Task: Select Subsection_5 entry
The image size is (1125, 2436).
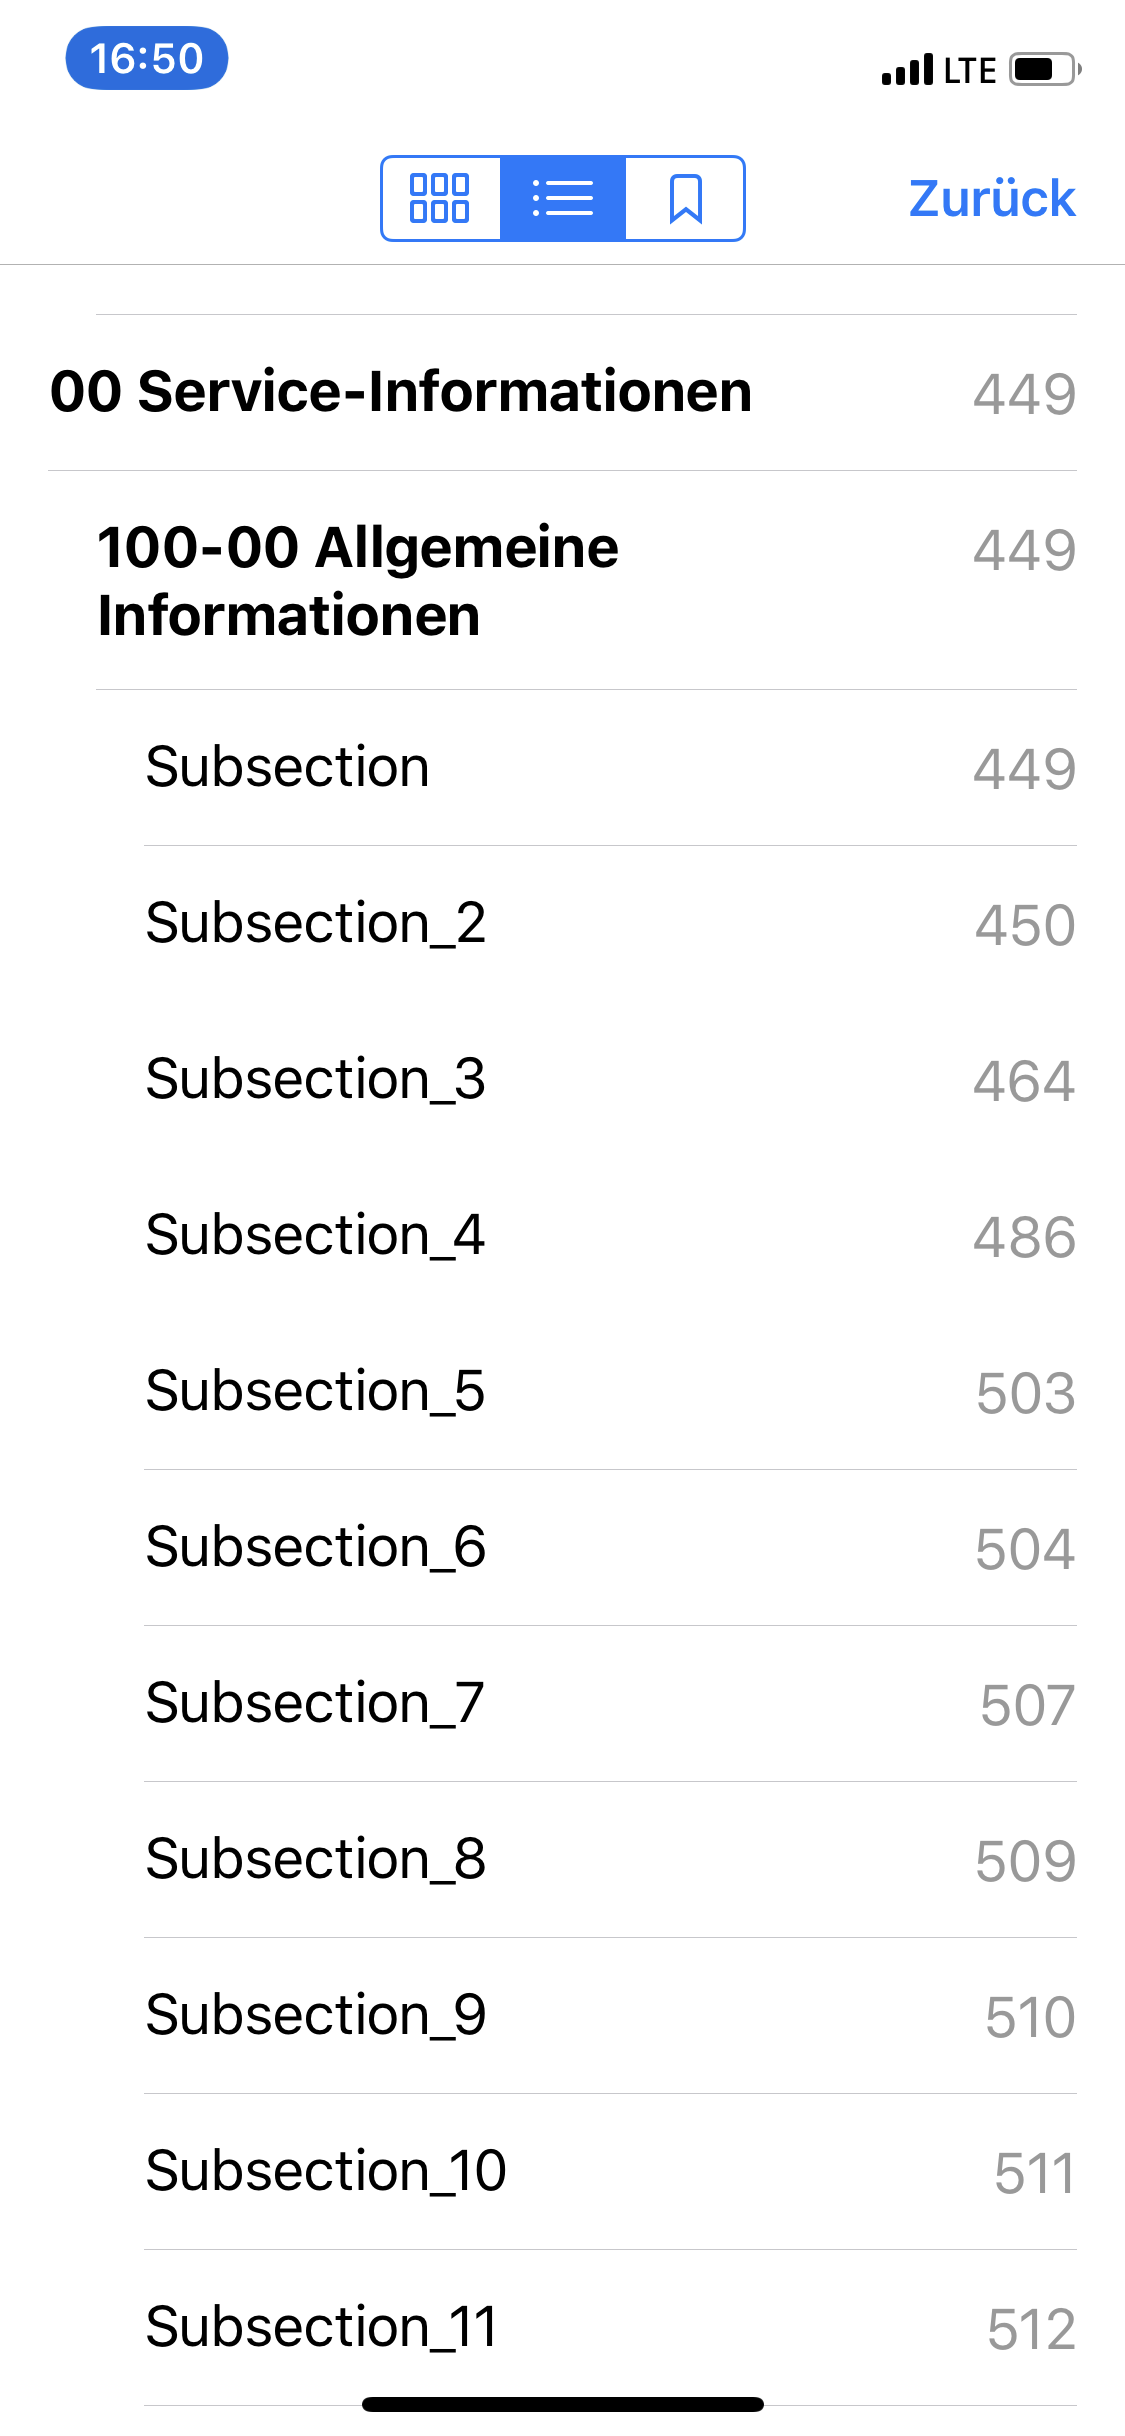Action: [316, 1391]
